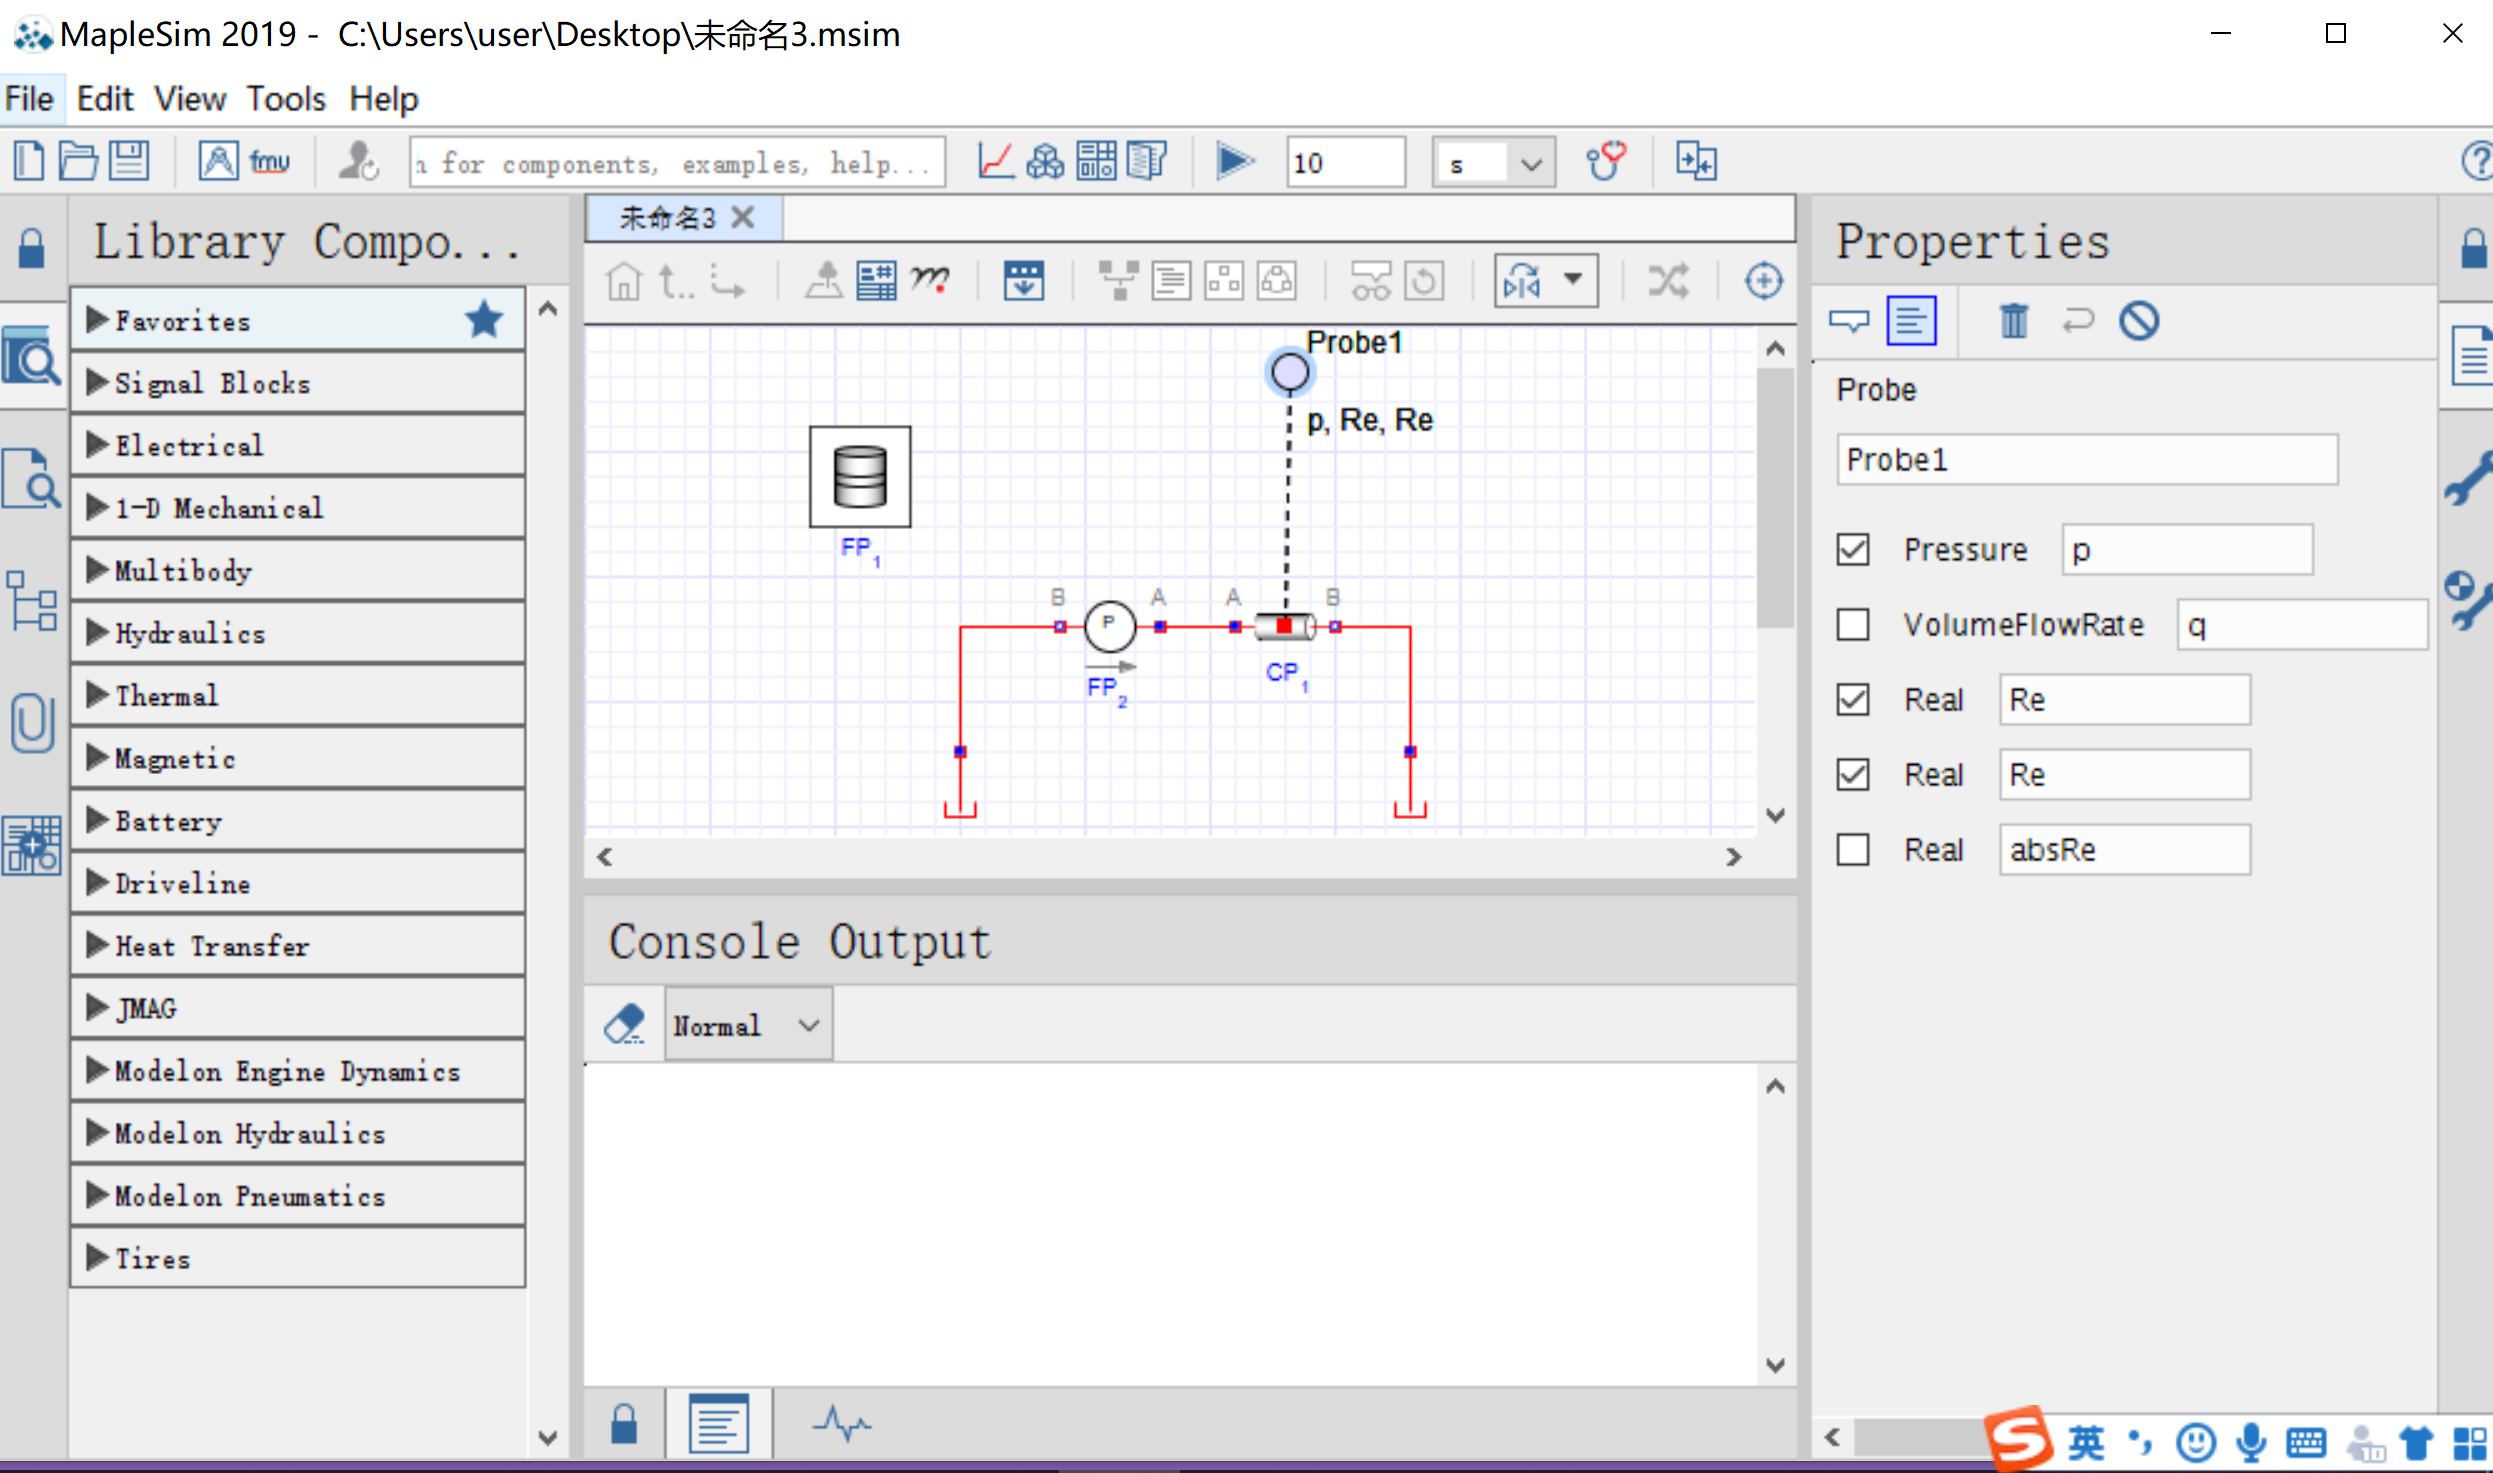This screenshot has width=2493, height=1473.
Task: Click the component search box
Action: coord(677,162)
